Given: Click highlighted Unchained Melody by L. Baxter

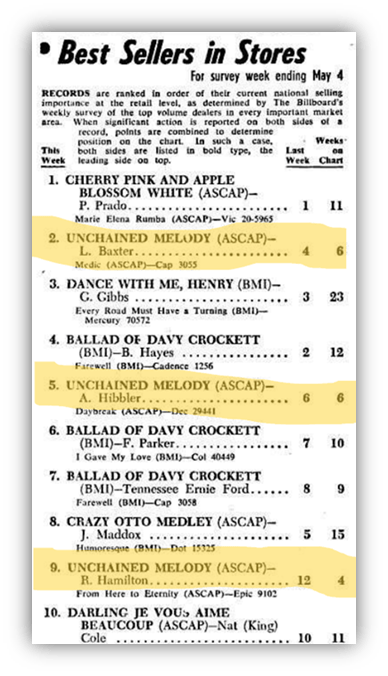Looking at the screenshot, I should coord(196,250).
